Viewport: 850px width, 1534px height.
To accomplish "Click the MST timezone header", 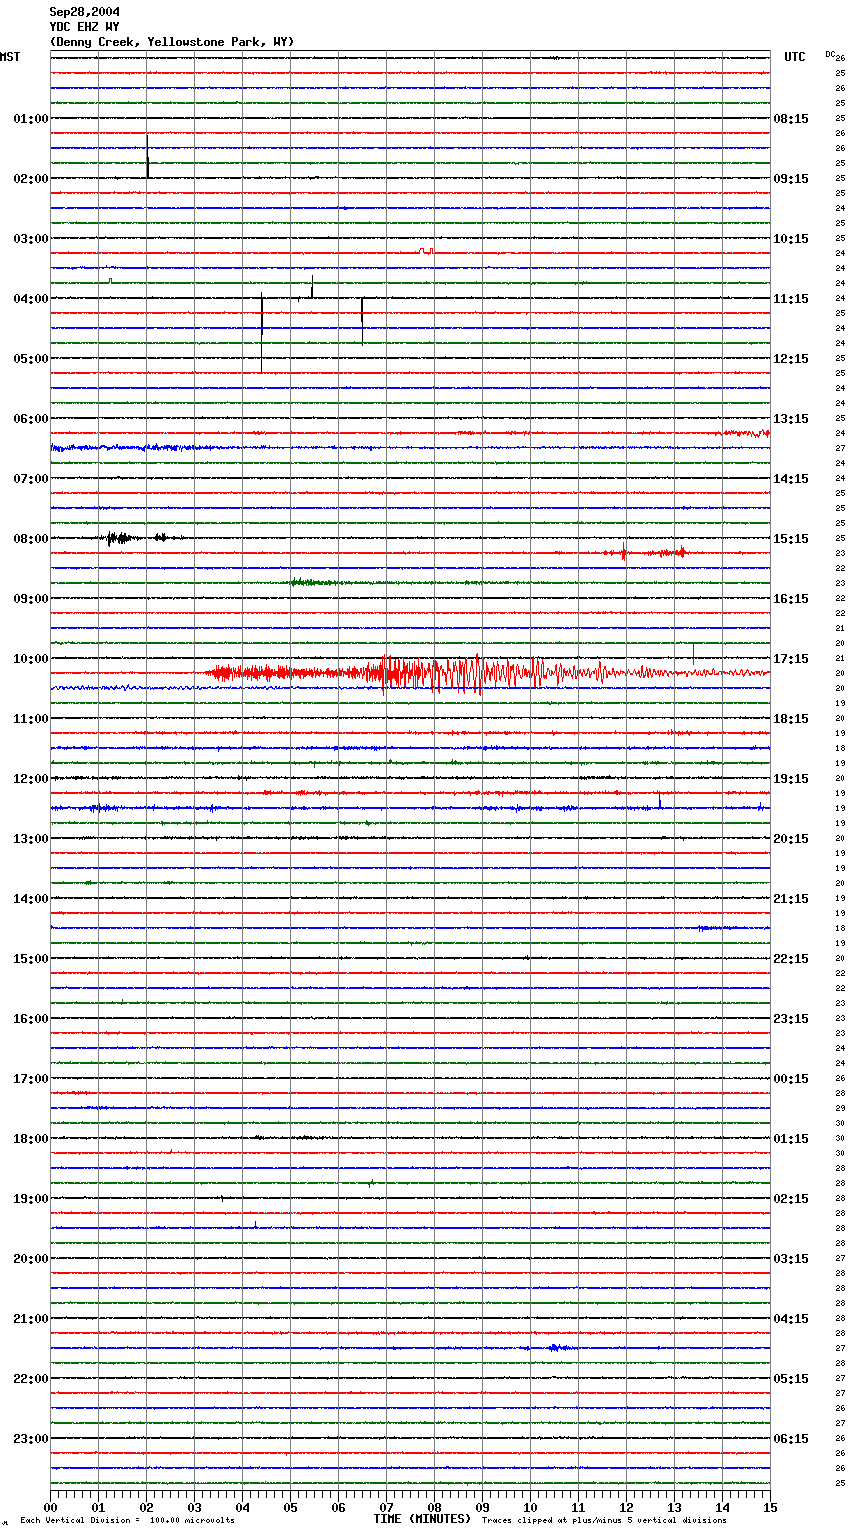I will [x=10, y=57].
